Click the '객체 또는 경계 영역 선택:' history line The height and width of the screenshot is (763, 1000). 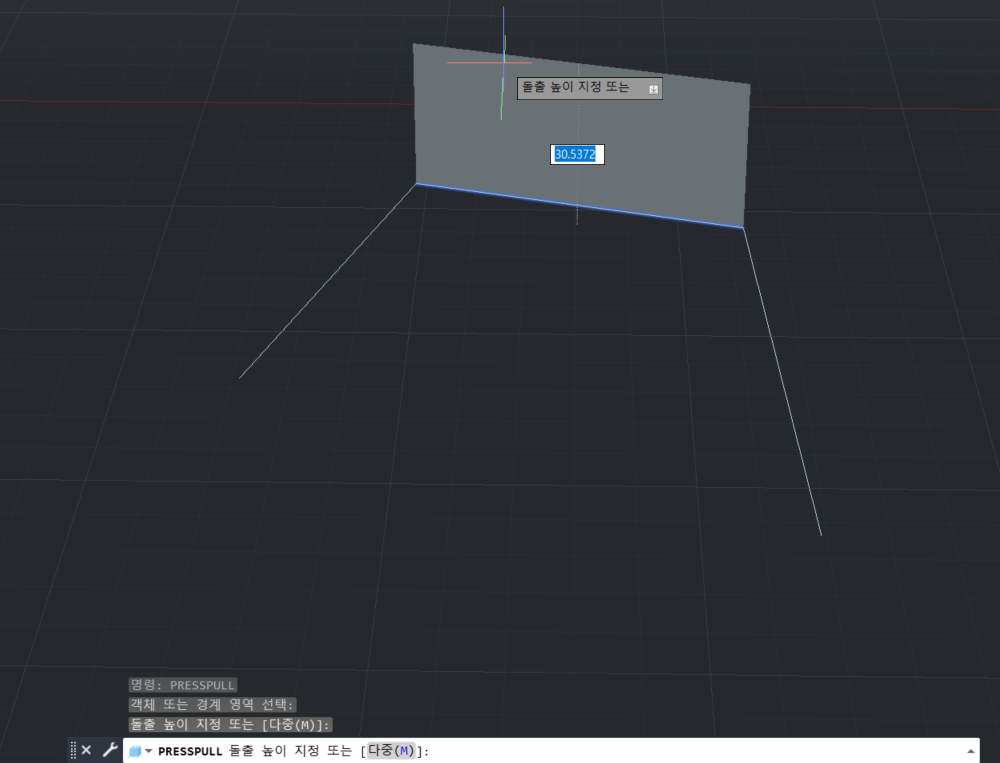point(212,705)
